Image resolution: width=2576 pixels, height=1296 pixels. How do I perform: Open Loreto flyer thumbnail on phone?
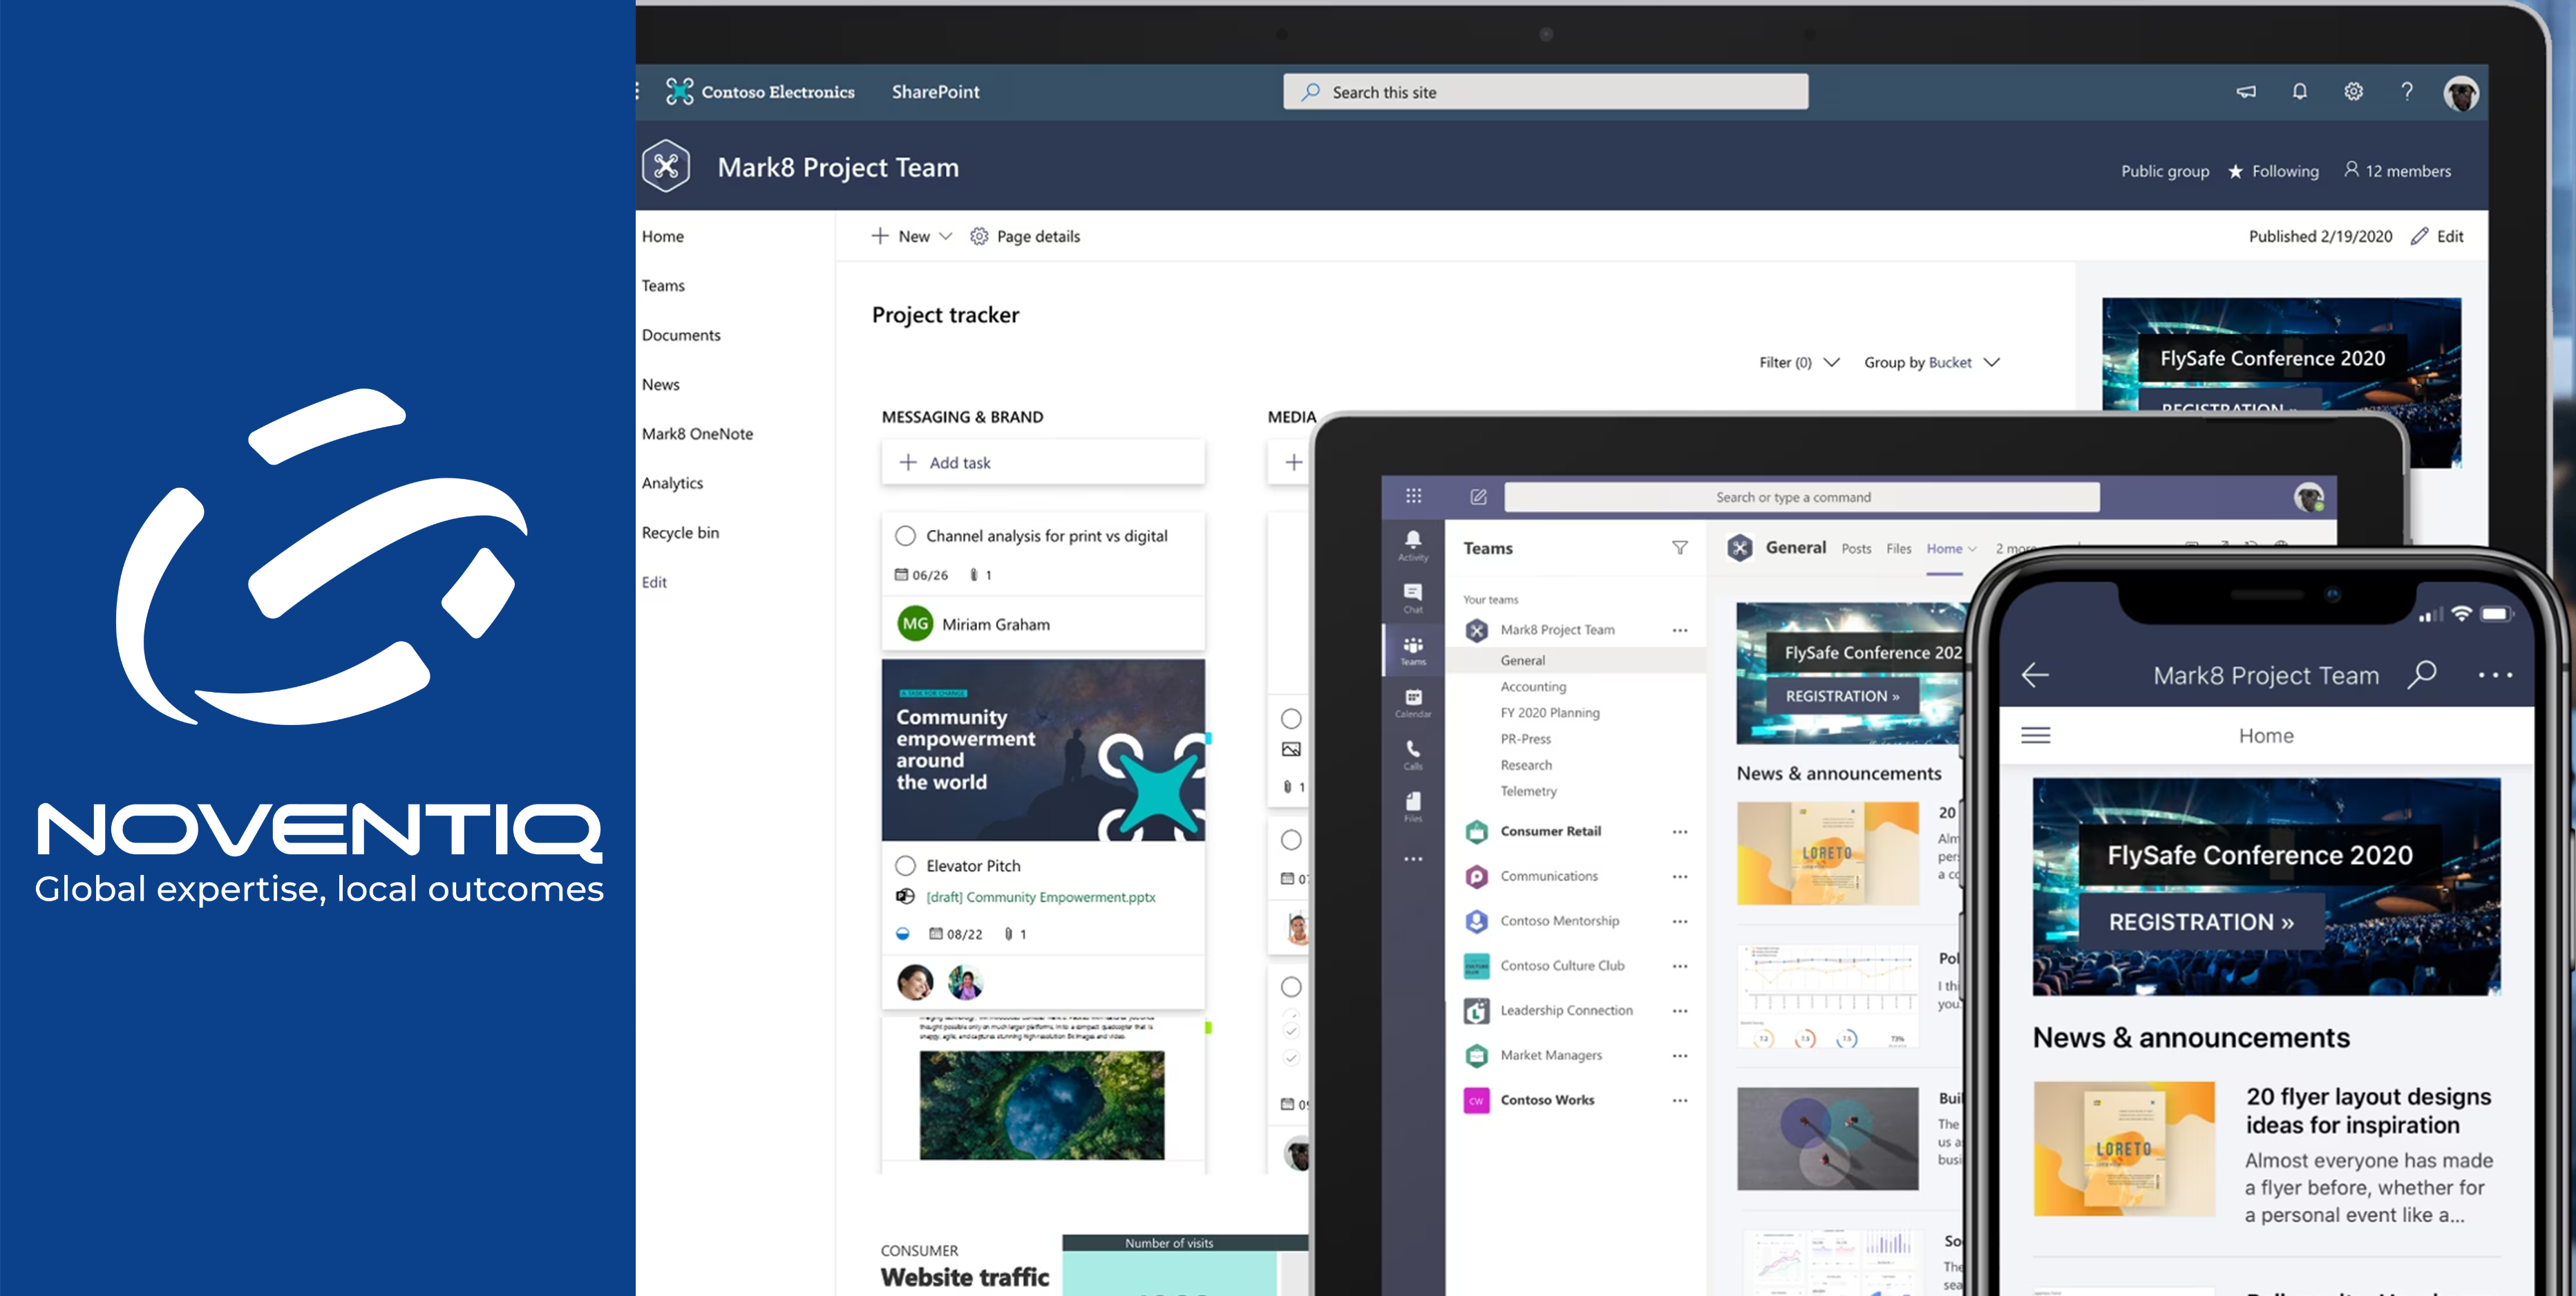tap(2123, 1149)
